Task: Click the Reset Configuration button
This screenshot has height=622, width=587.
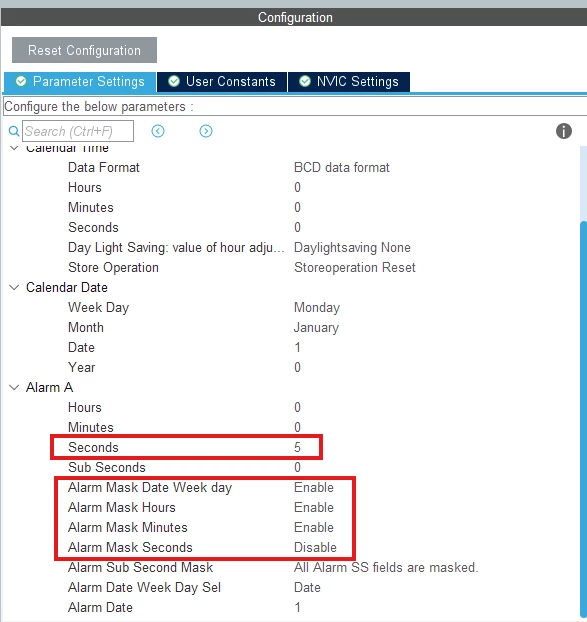Action: [84, 50]
